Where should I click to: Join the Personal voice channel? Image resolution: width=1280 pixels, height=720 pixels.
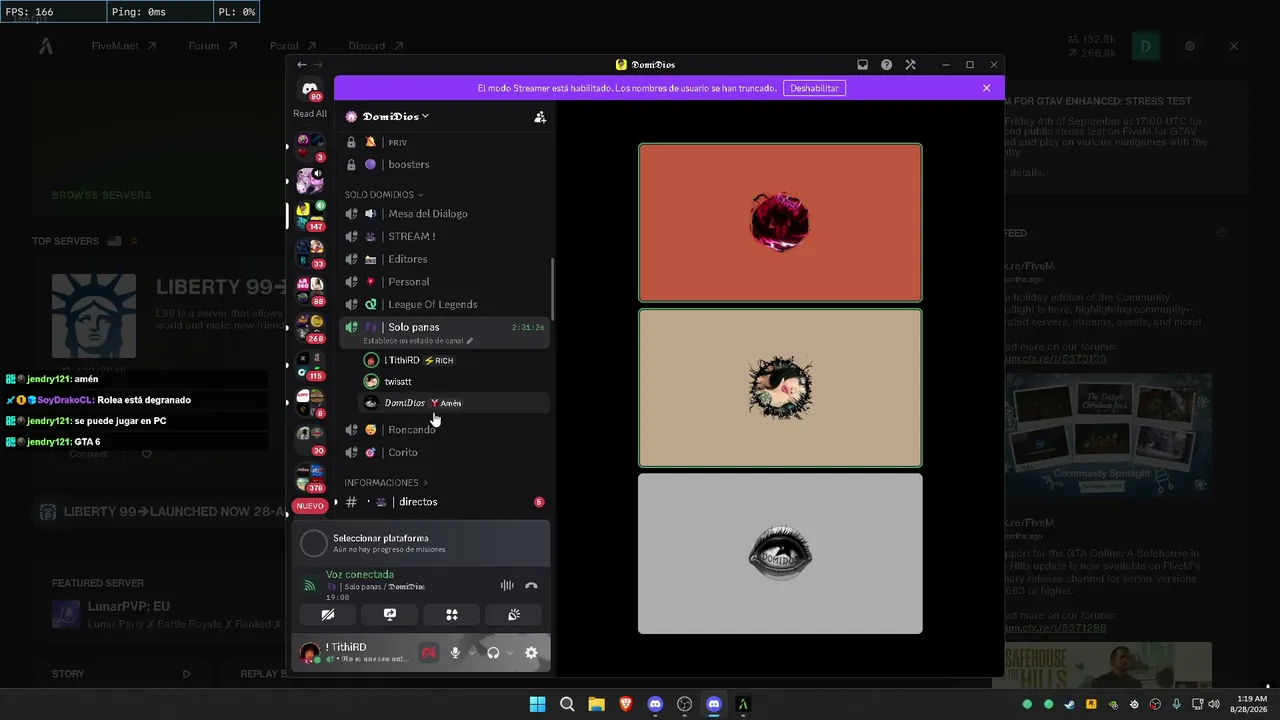(x=446, y=282)
